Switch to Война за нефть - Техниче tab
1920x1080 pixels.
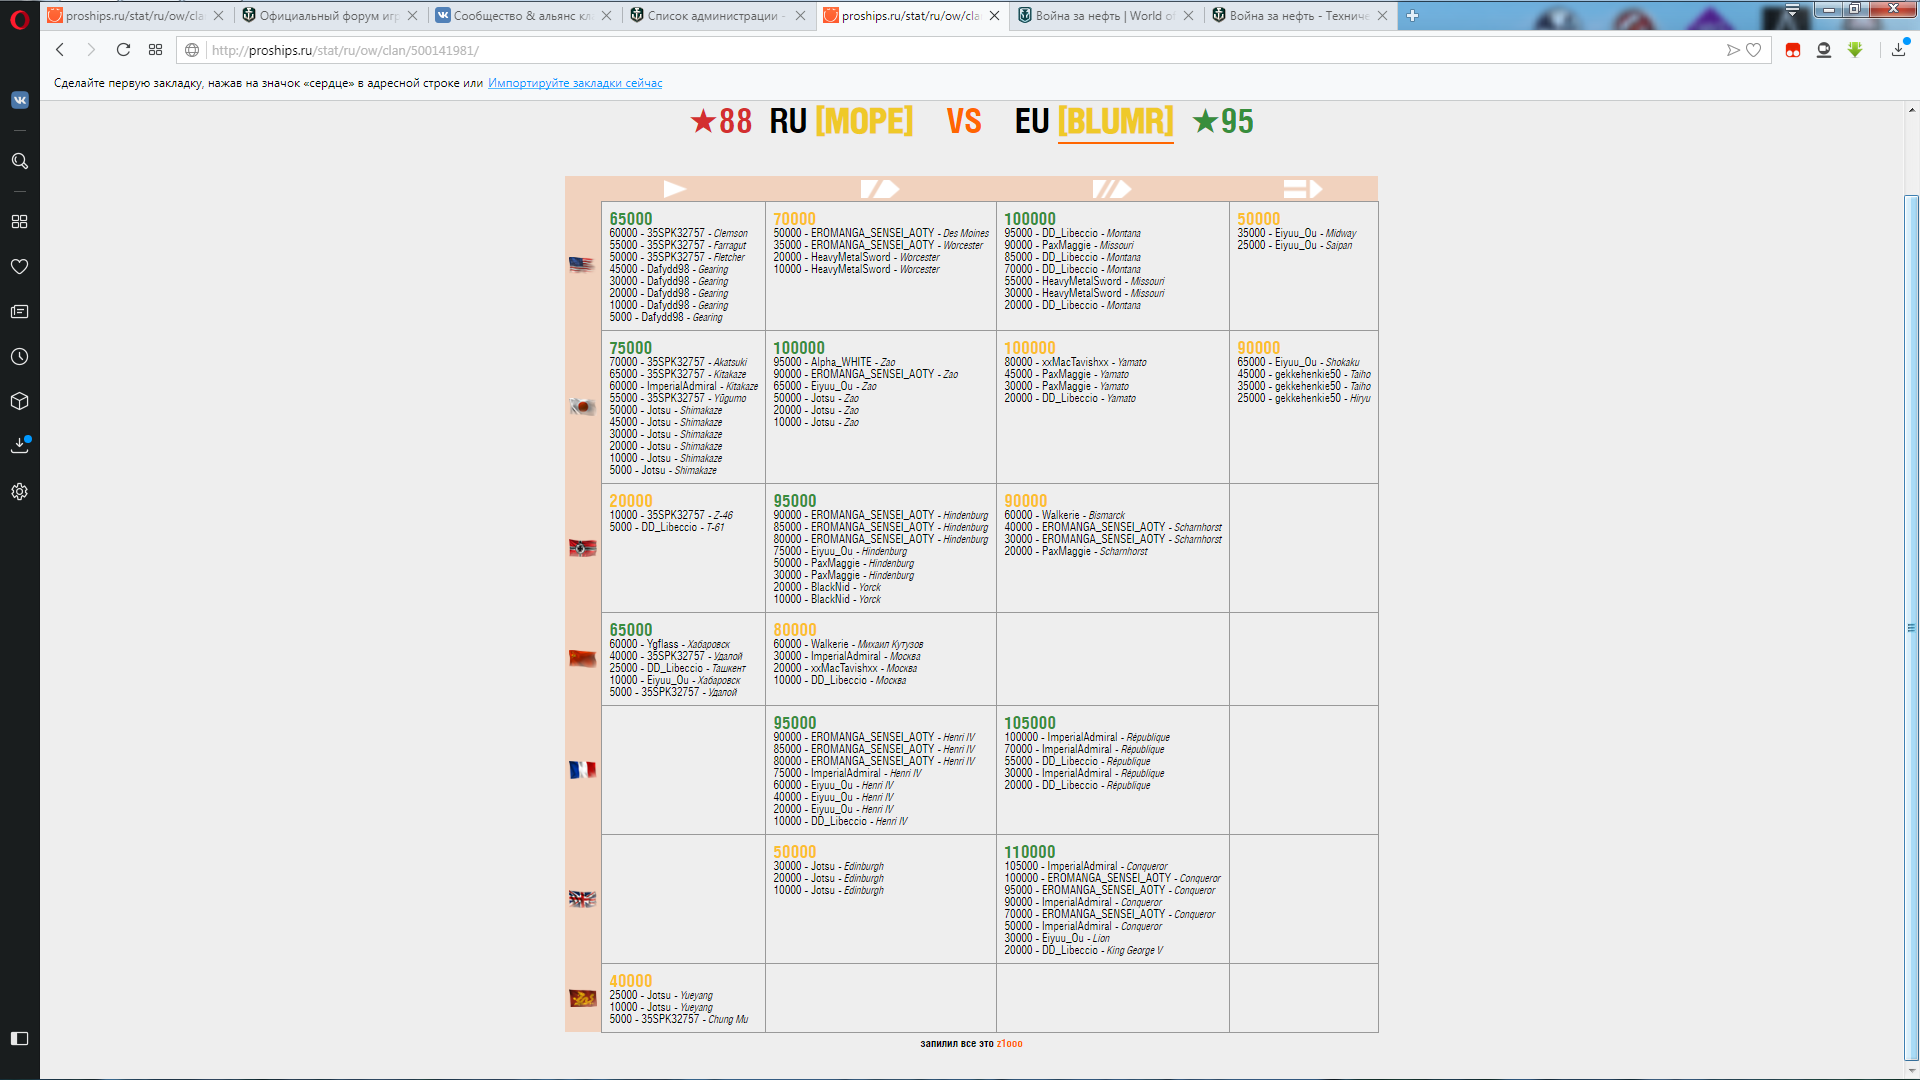click(x=1298, y=16)
